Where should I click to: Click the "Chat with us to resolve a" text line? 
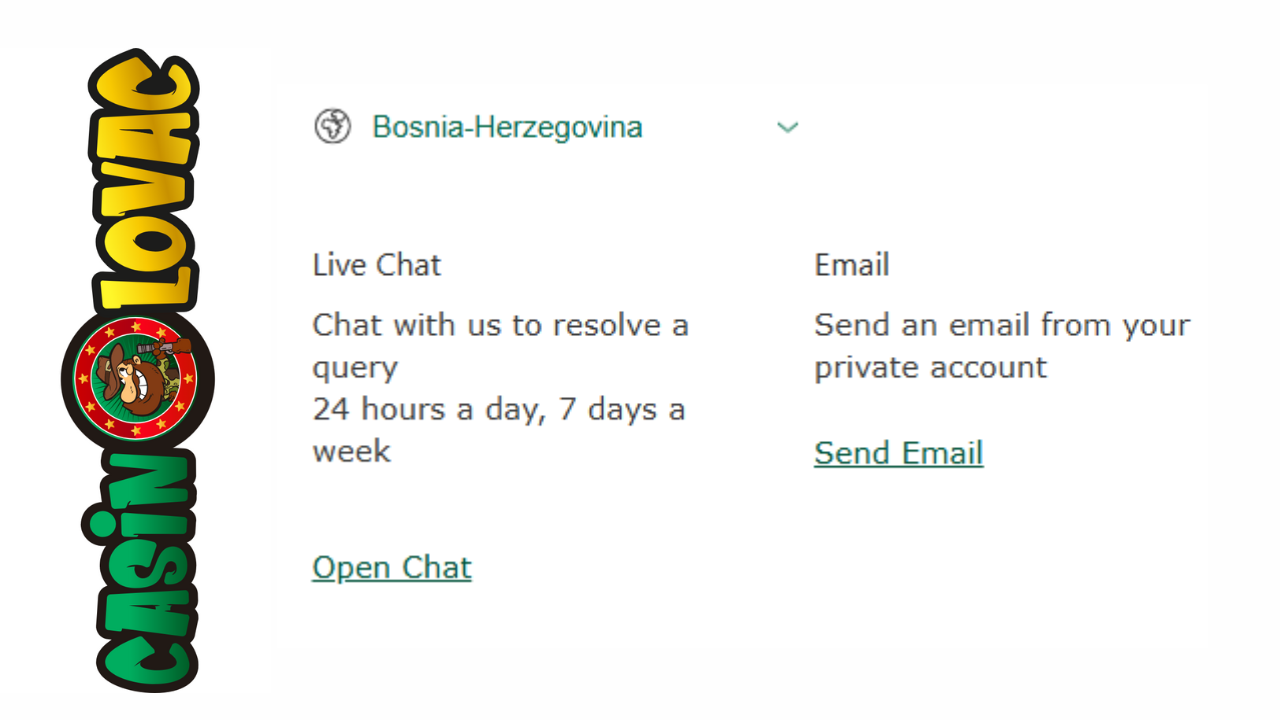pyautogui.click(x=500, y=325)
